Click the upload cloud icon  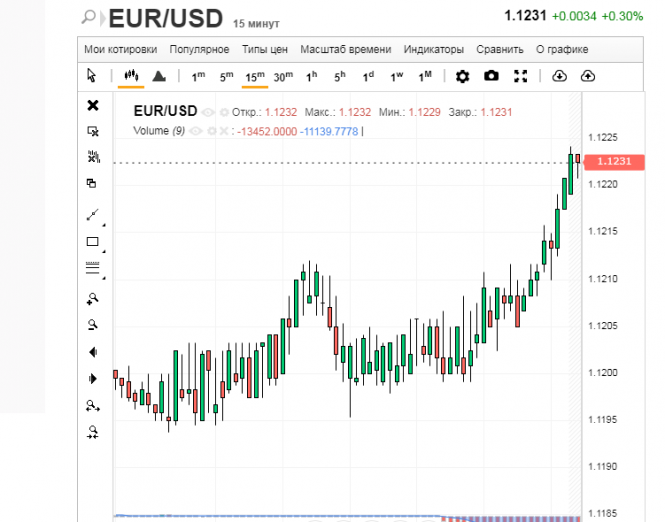click(587, 76)
